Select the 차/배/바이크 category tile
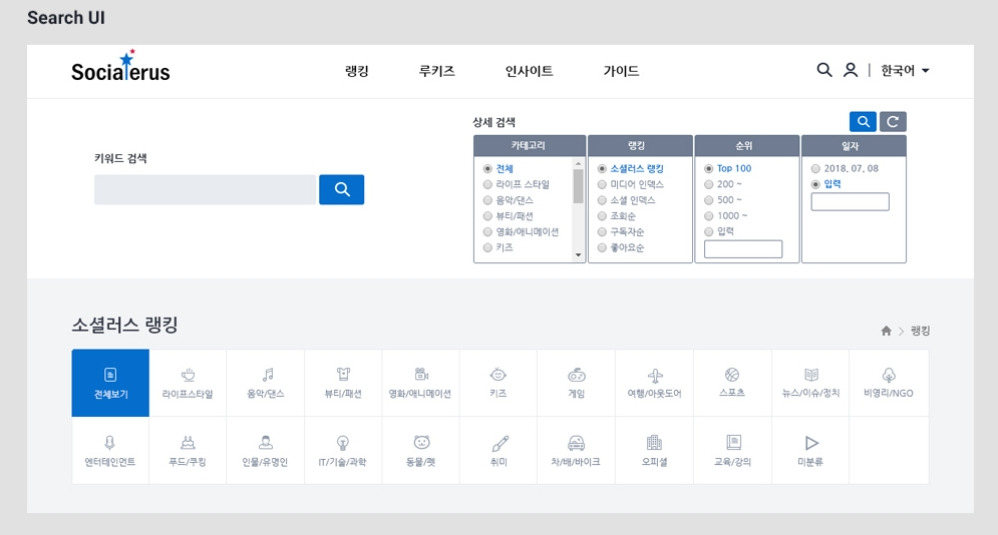Screen dimensions: 998x535 click(576, 451)
